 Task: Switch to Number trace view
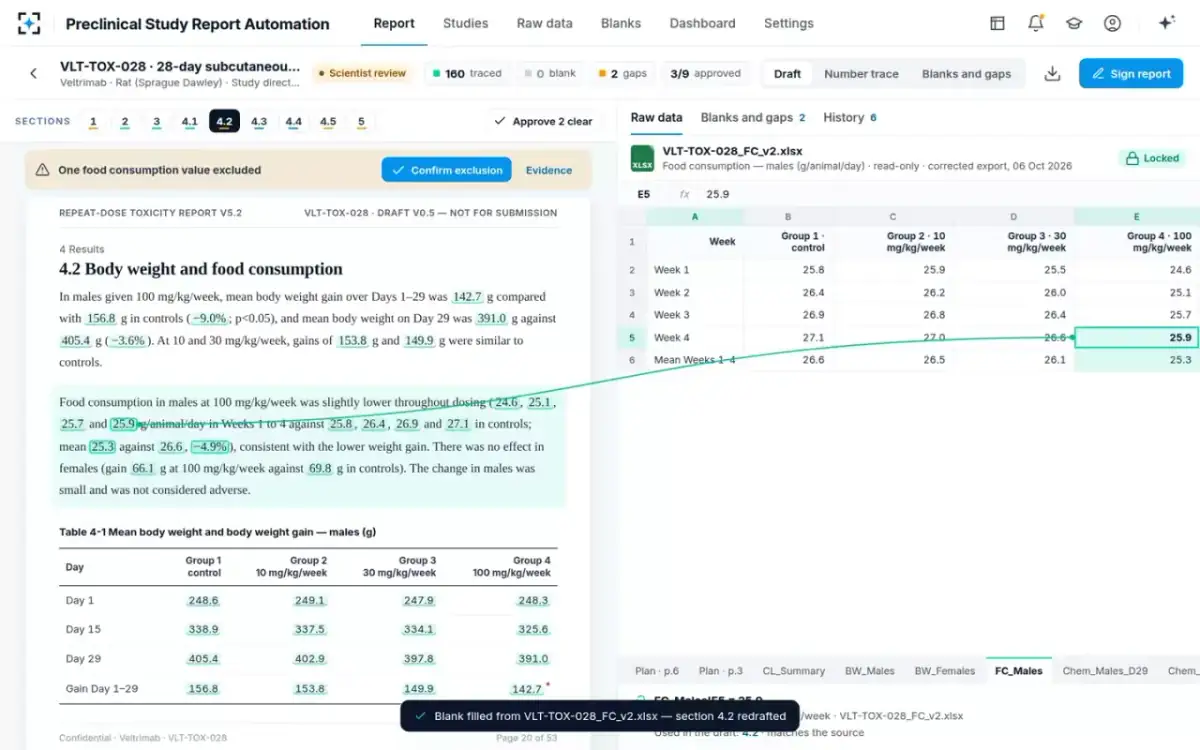click(861, 73)
